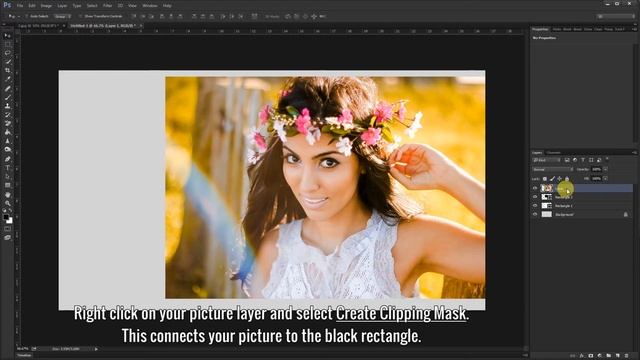
Task: Open the layer Kind filter dropdown
Action: pos(546,160)
